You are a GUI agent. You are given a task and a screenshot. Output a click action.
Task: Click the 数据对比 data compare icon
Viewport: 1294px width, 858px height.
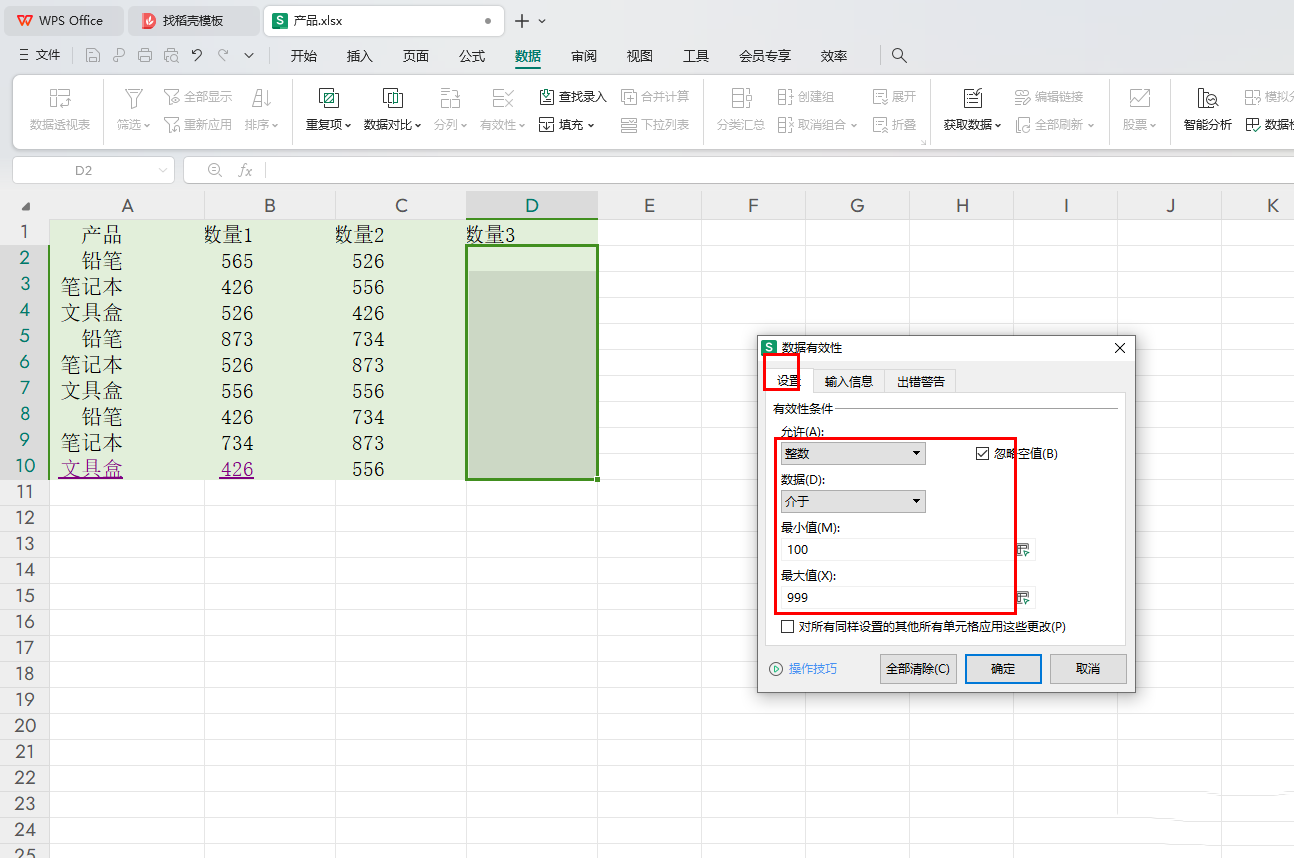393,98
